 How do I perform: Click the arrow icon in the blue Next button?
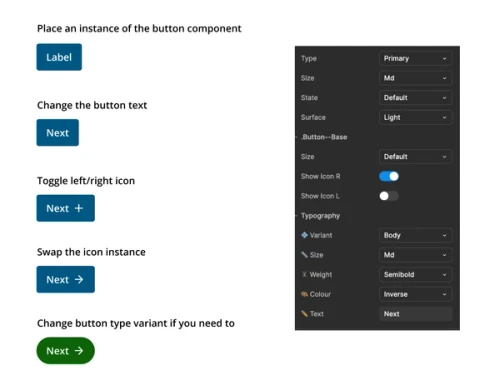79,279
